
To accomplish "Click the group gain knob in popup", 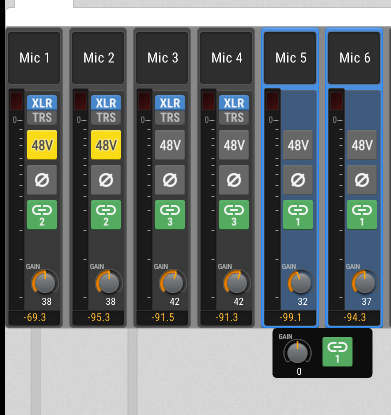I will click(297, 352).
